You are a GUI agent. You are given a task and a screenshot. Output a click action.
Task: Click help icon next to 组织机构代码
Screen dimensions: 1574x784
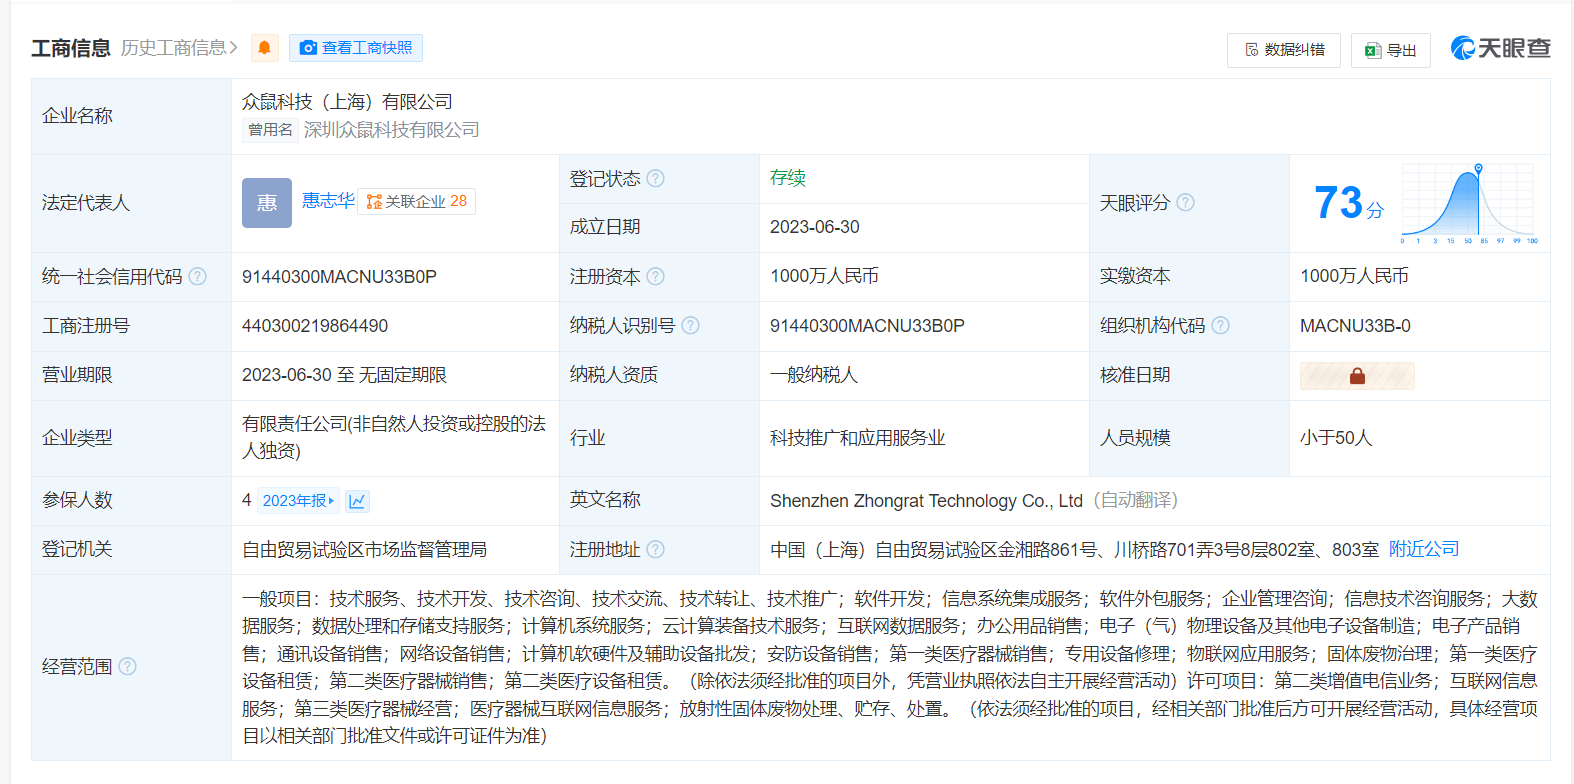[1220, 325]
